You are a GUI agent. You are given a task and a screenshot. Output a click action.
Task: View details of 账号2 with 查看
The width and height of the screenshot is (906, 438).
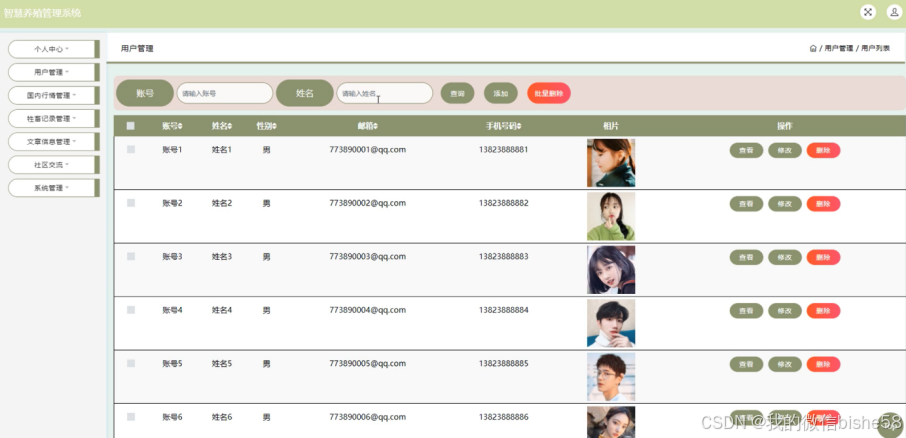tap(747, 204)
